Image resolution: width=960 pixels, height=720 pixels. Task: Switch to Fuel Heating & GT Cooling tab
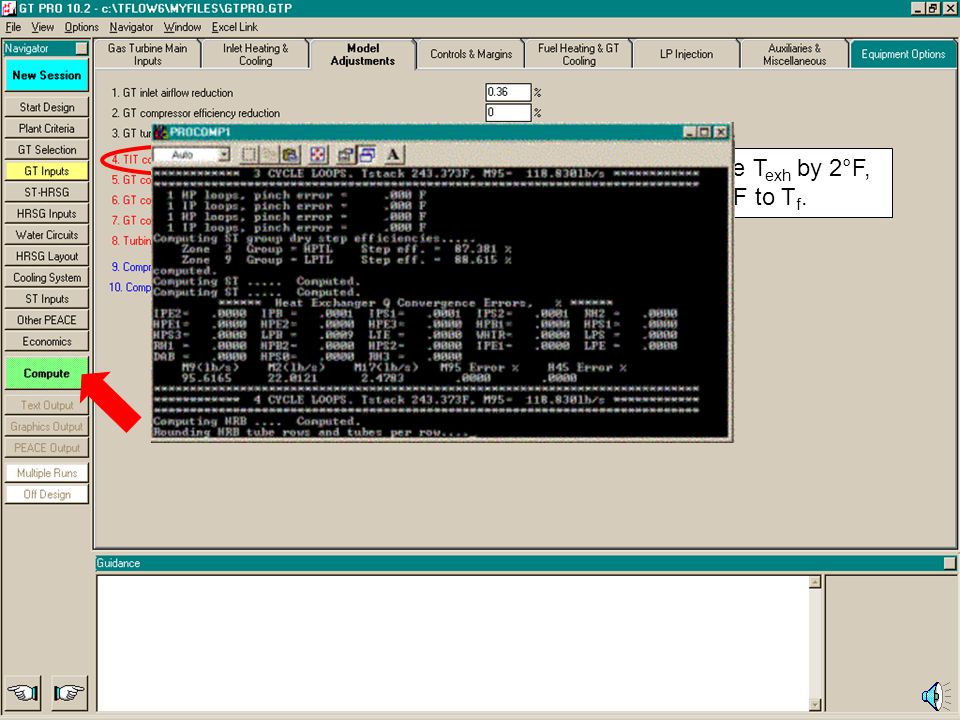tap(579, 54)
